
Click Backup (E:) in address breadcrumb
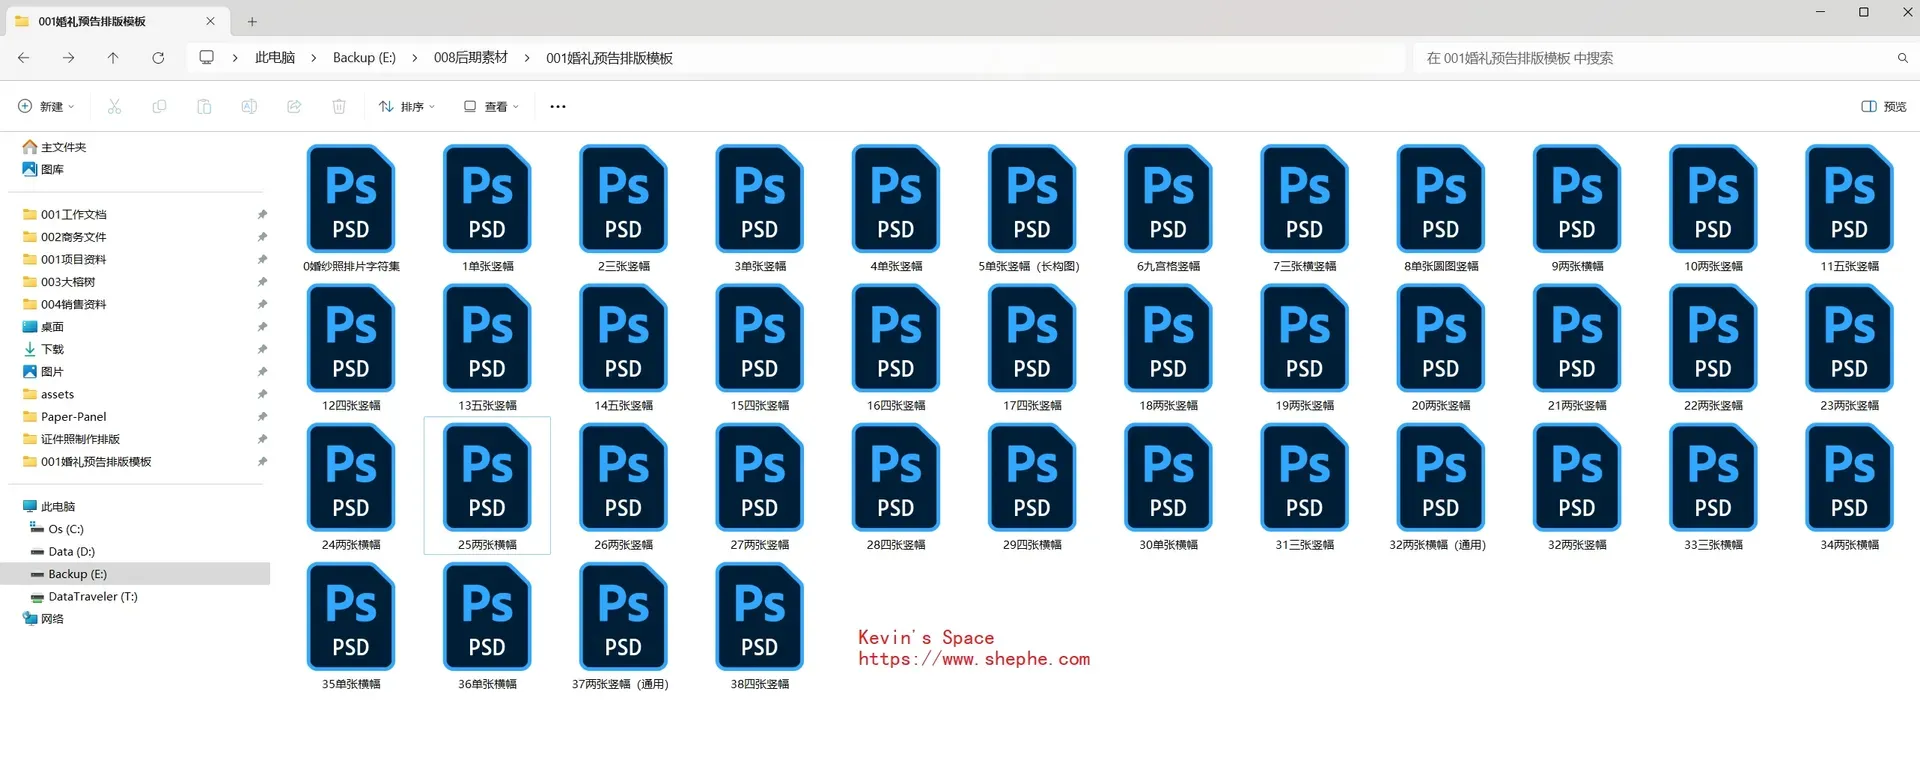tap(364, 58)
